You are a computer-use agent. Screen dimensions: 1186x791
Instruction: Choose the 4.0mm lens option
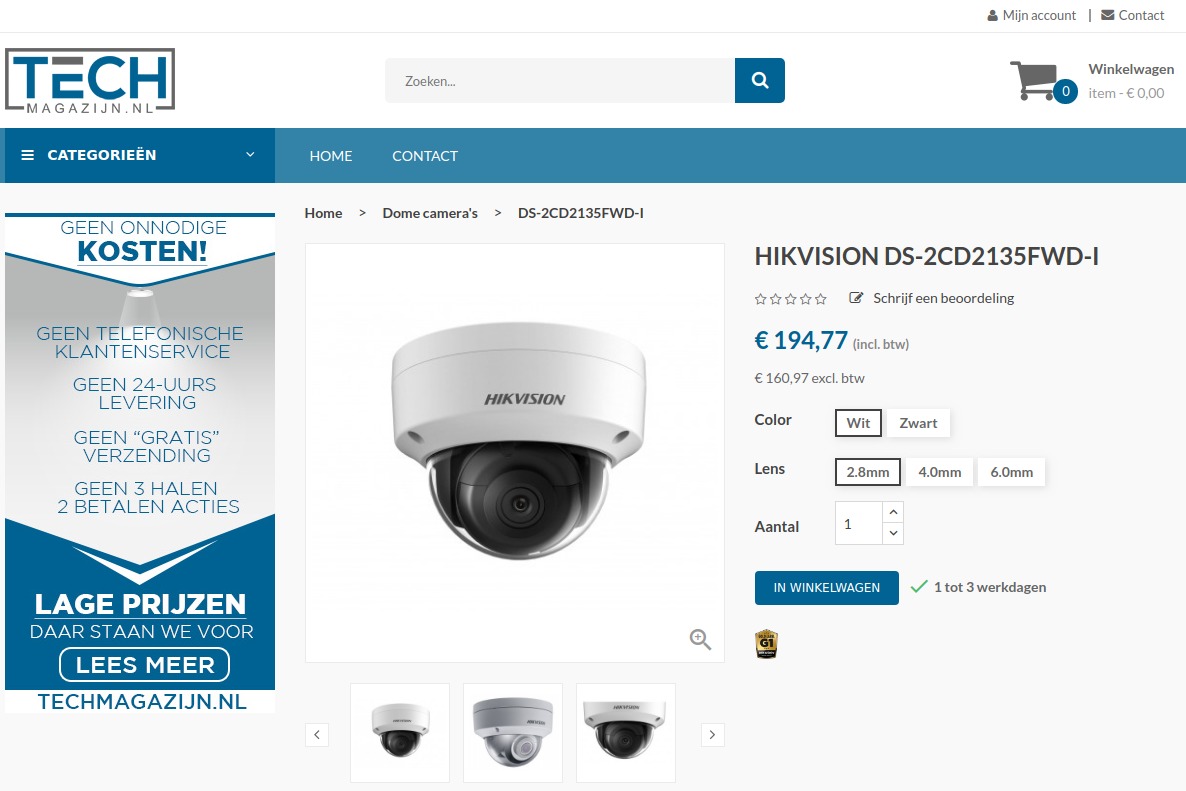(939, 472)
